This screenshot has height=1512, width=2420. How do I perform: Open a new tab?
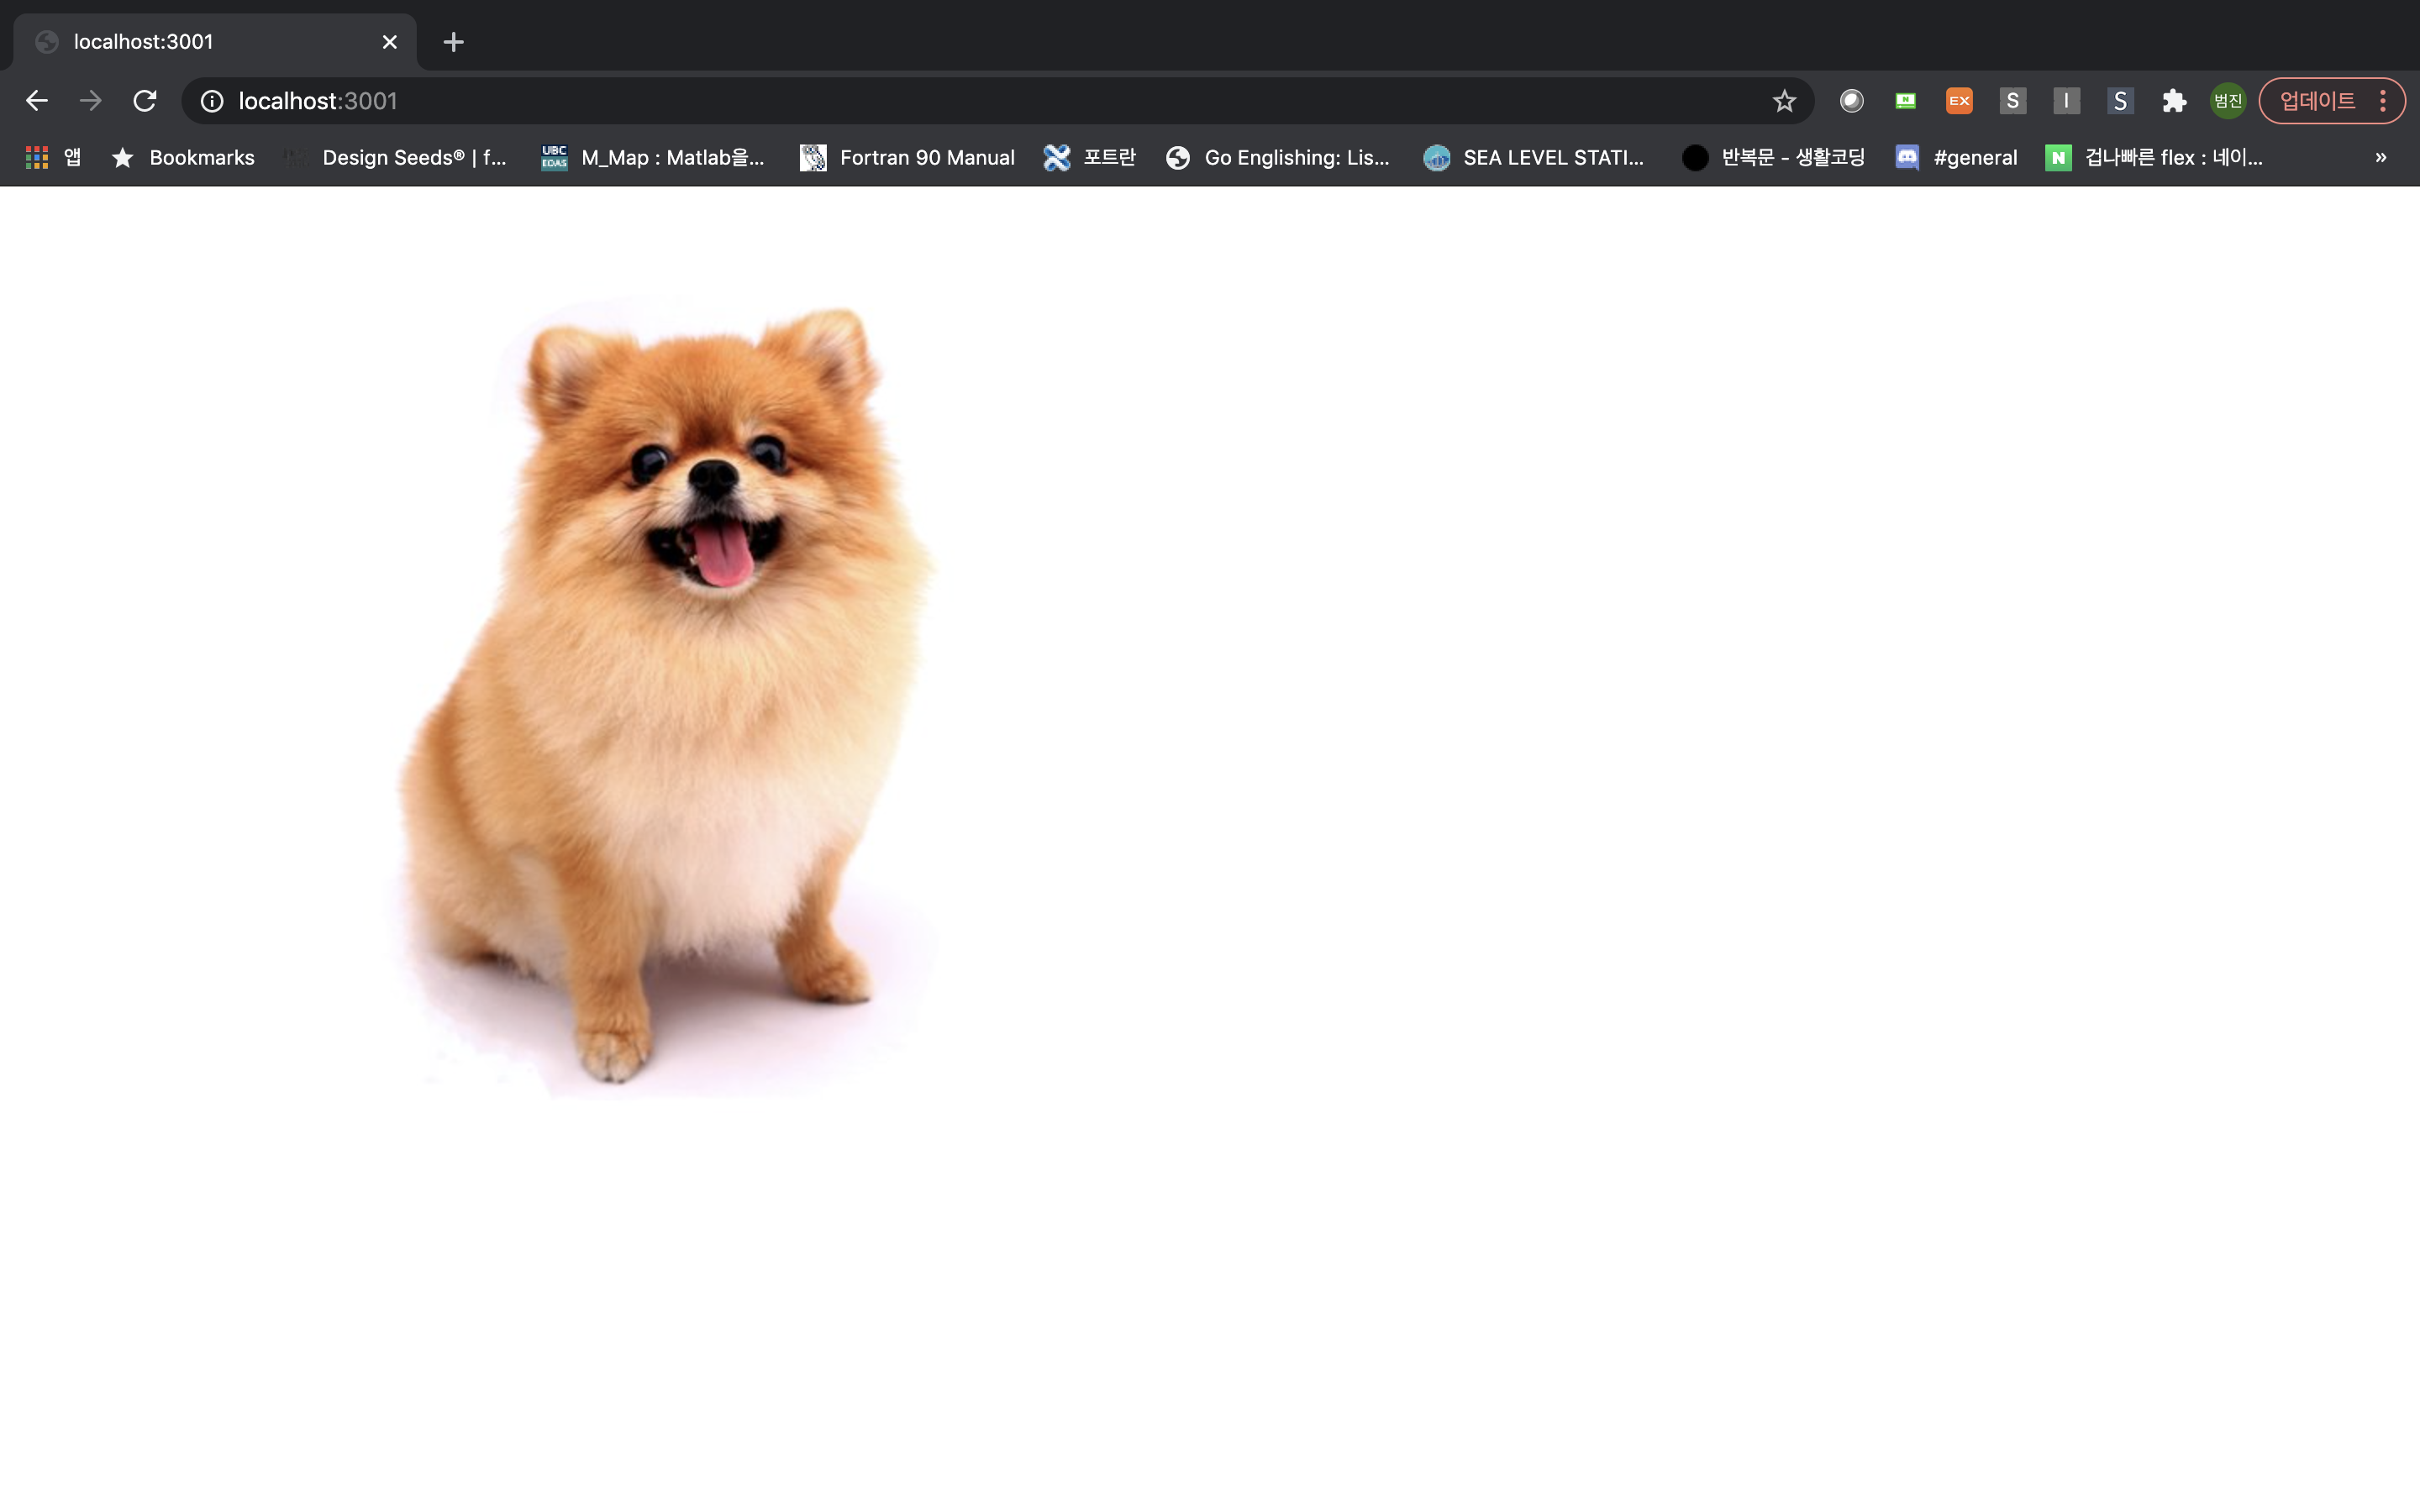coord(453,42)
